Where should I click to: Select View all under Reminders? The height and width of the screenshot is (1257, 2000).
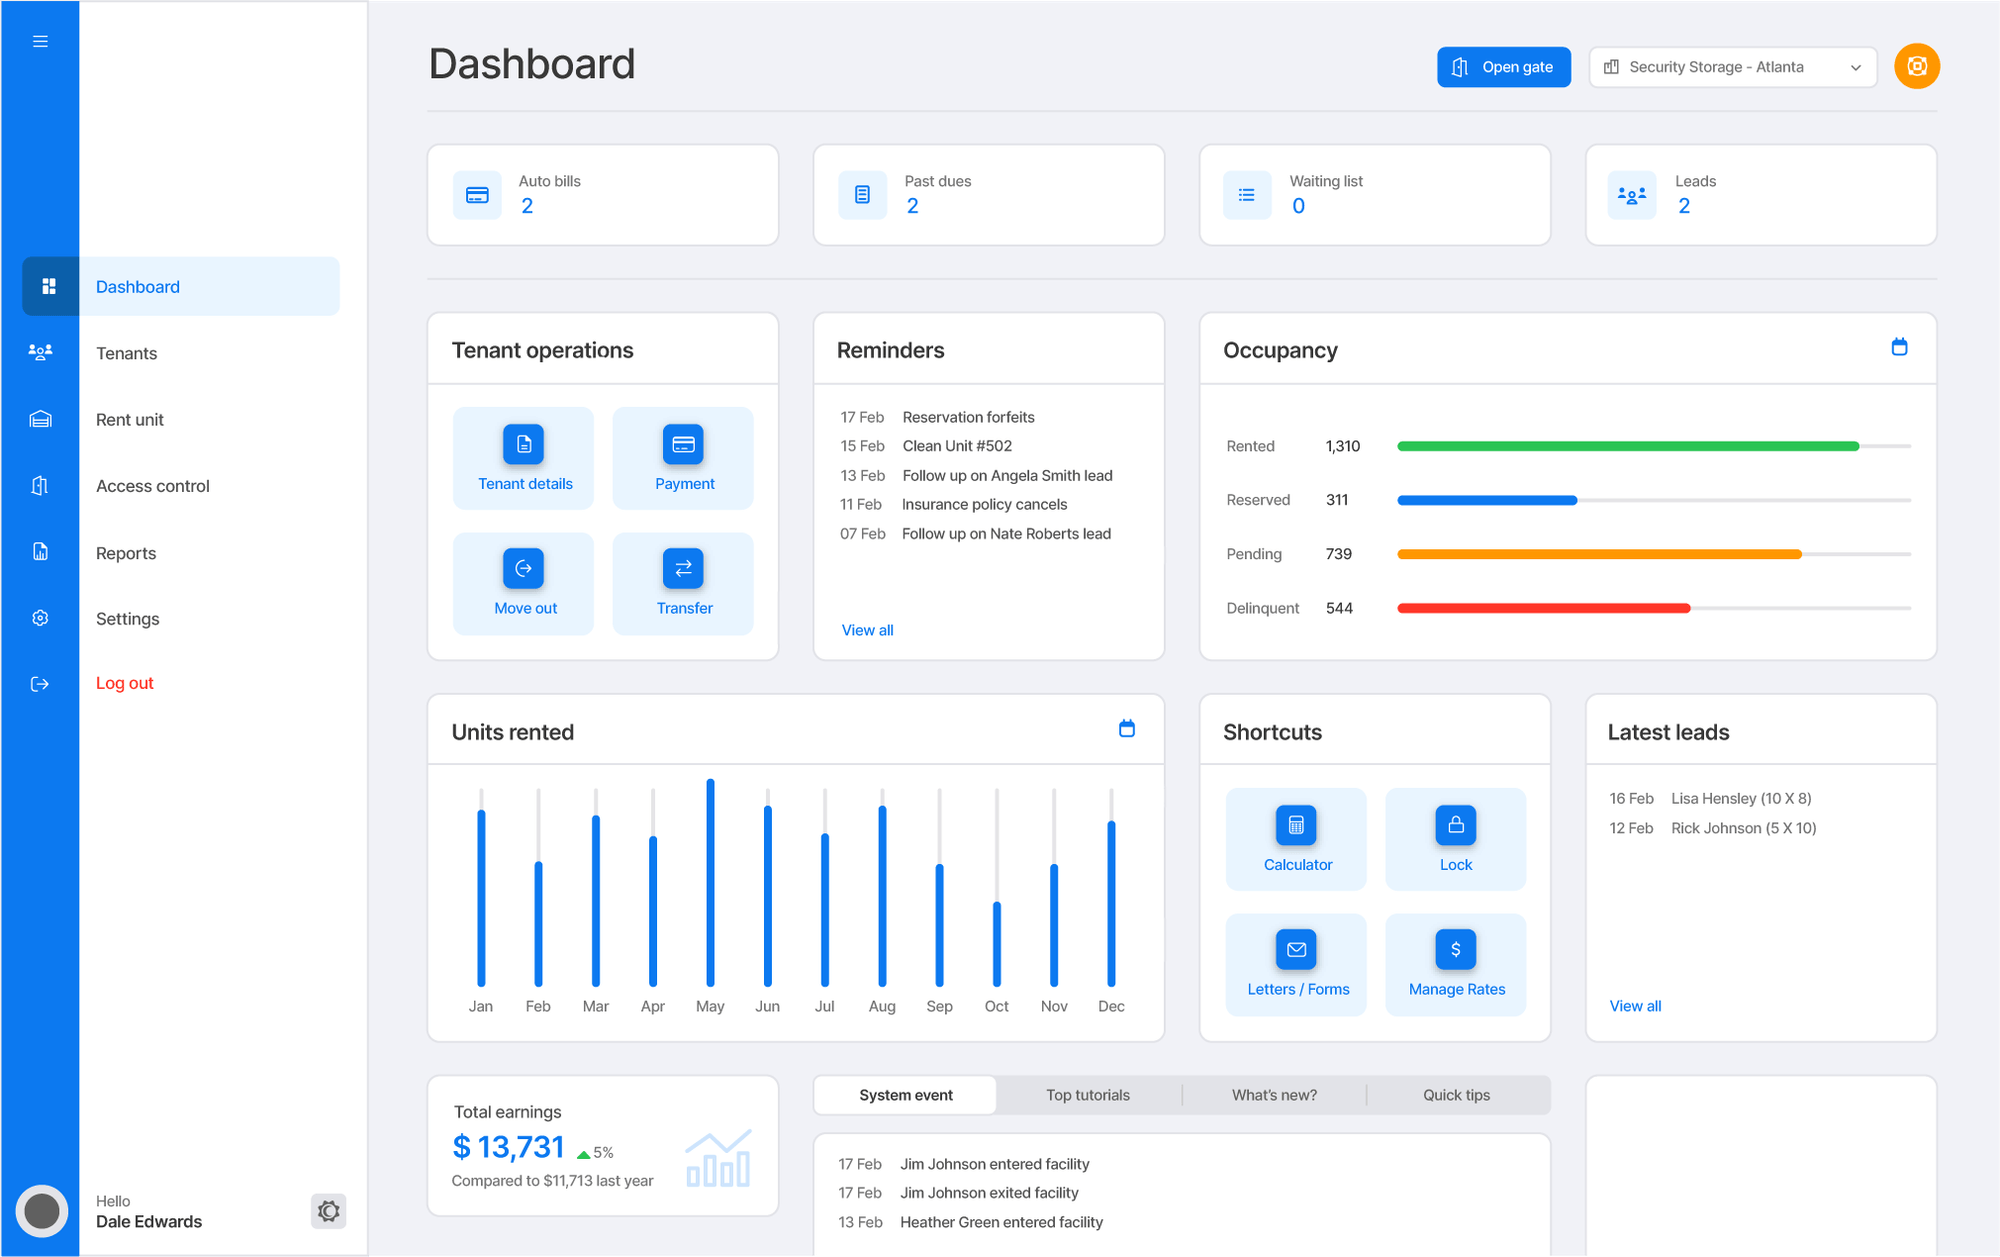866,630
